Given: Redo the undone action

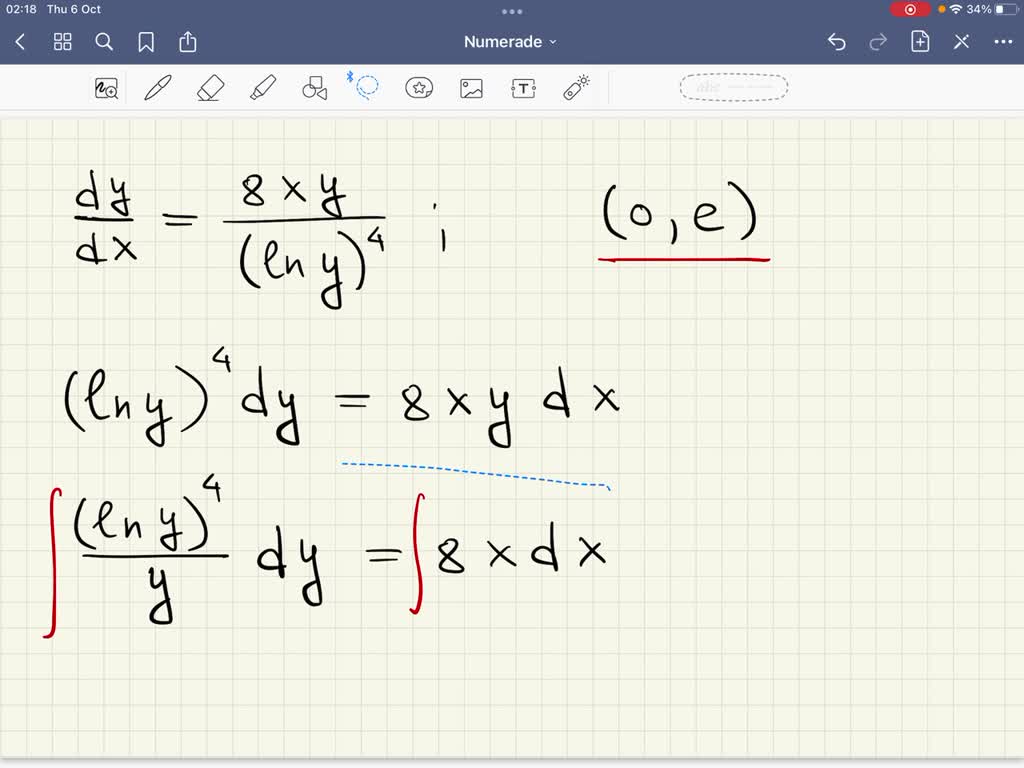Looking at the screenshot, I should (878, 42).
